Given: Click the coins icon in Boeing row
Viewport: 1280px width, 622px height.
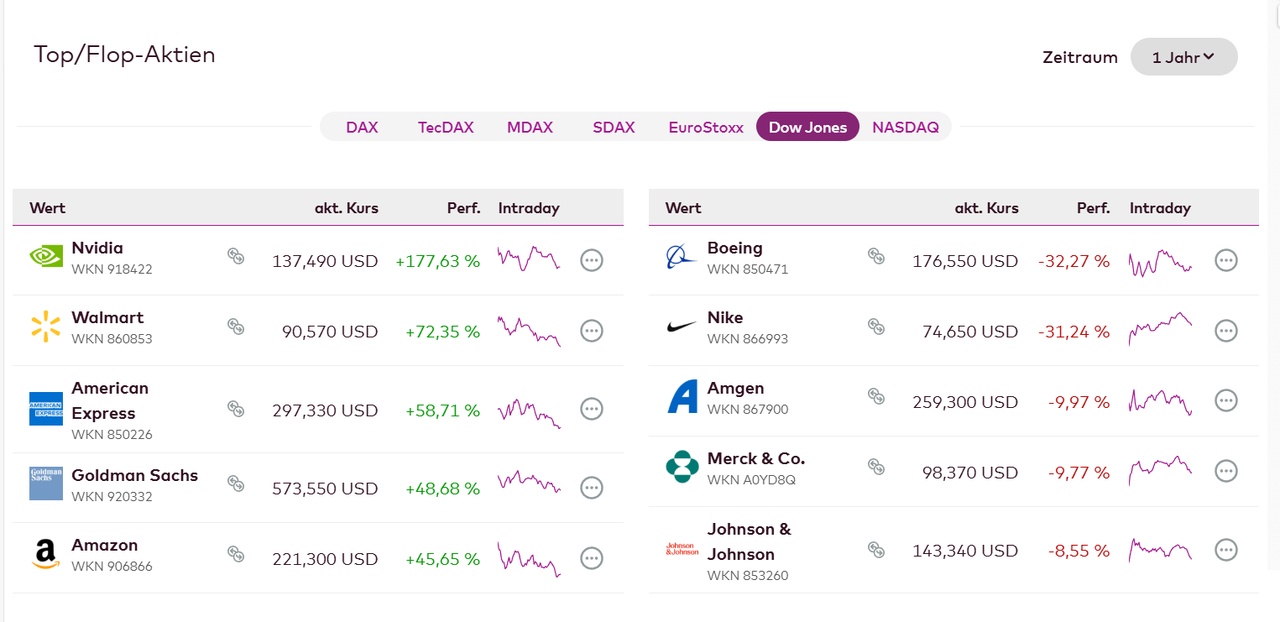Looking at the screenshot, I should [876, 257].
